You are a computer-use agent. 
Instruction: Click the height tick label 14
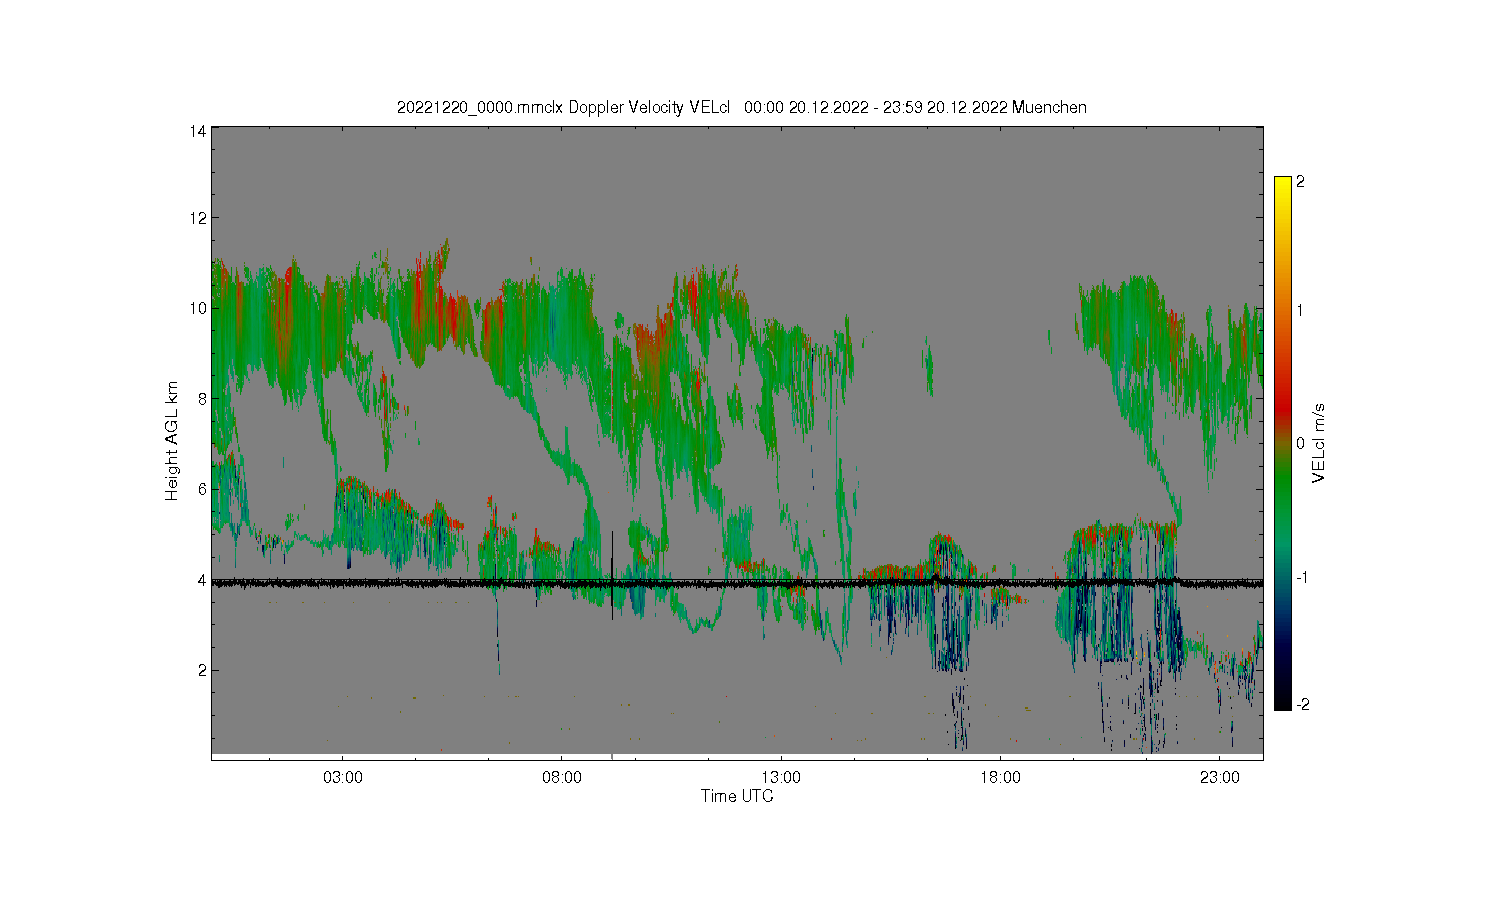(198, 131)
